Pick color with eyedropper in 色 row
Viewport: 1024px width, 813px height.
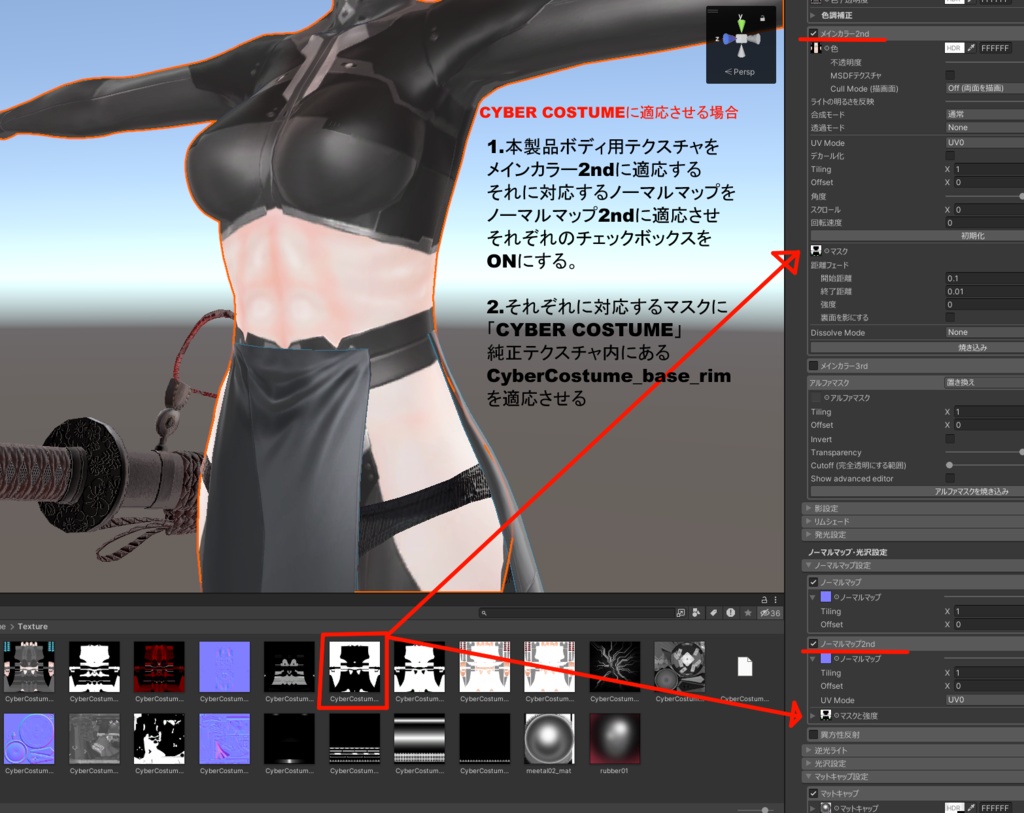point(972,48)
